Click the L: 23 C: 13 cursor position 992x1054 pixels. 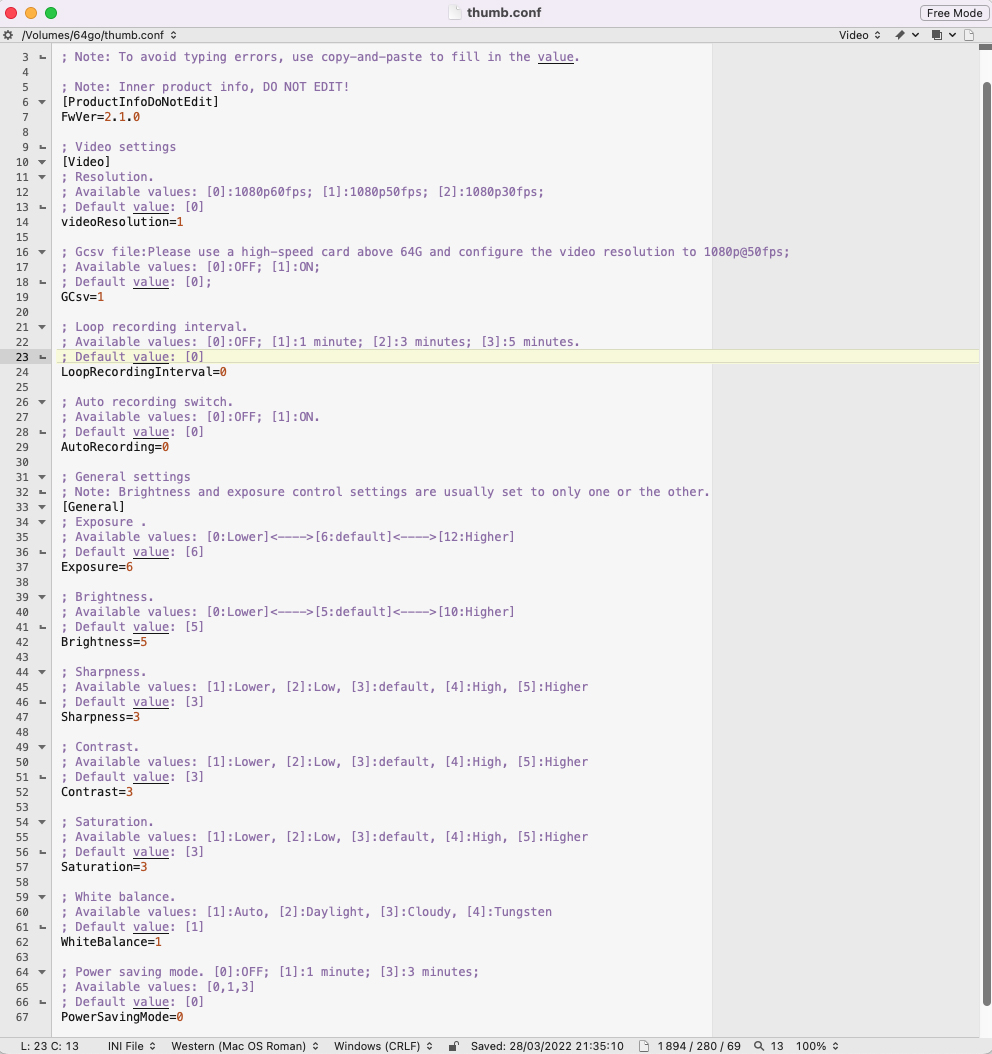[x=50, y=1046]
